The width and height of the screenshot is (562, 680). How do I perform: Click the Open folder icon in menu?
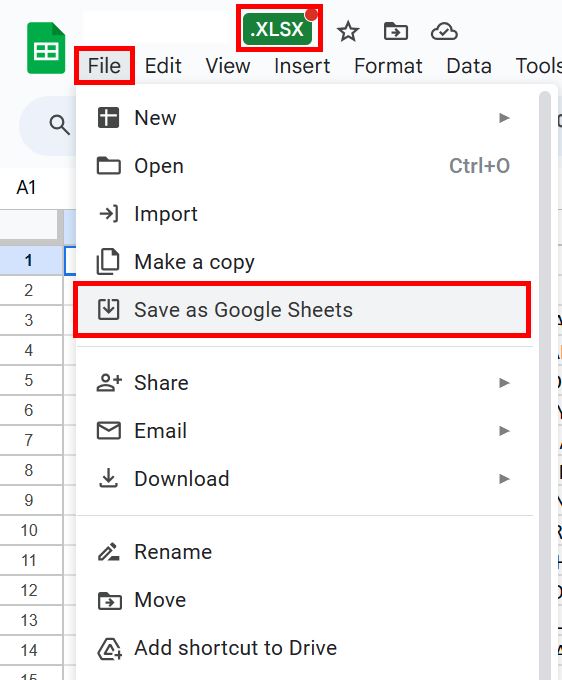click(x=108, y=166)
